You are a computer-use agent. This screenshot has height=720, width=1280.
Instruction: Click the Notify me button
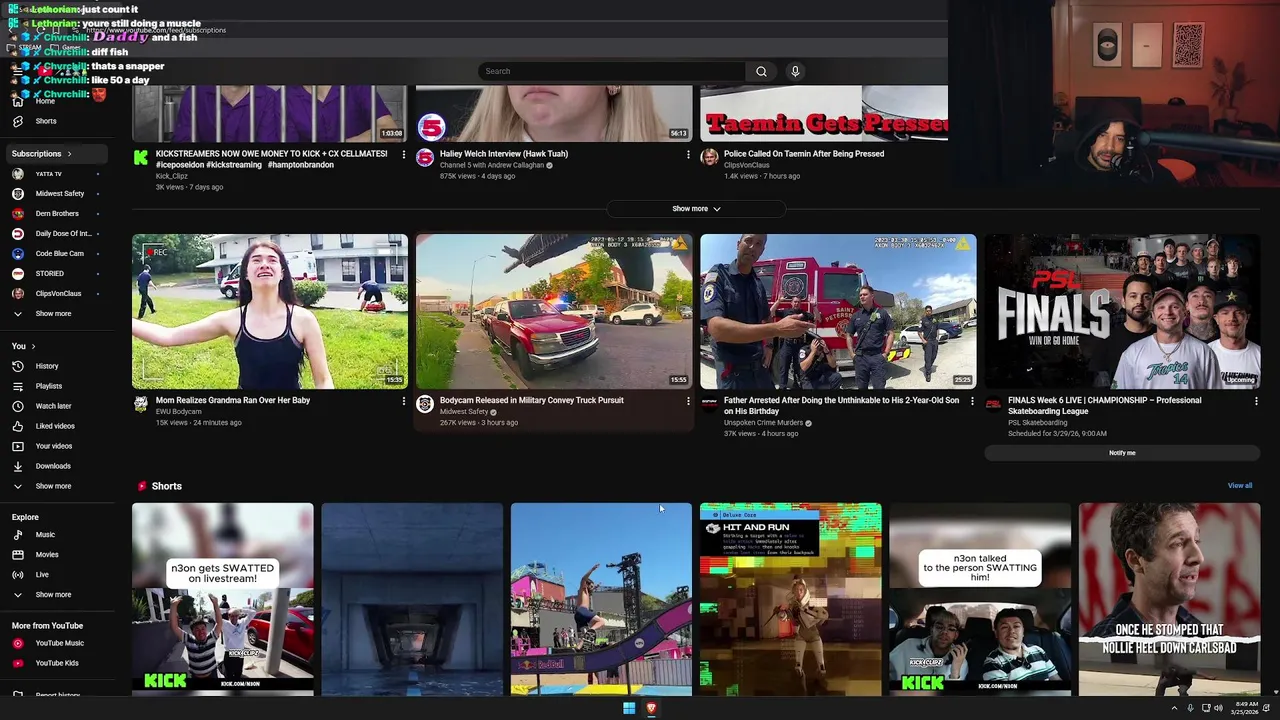(x=1122, y=453)
